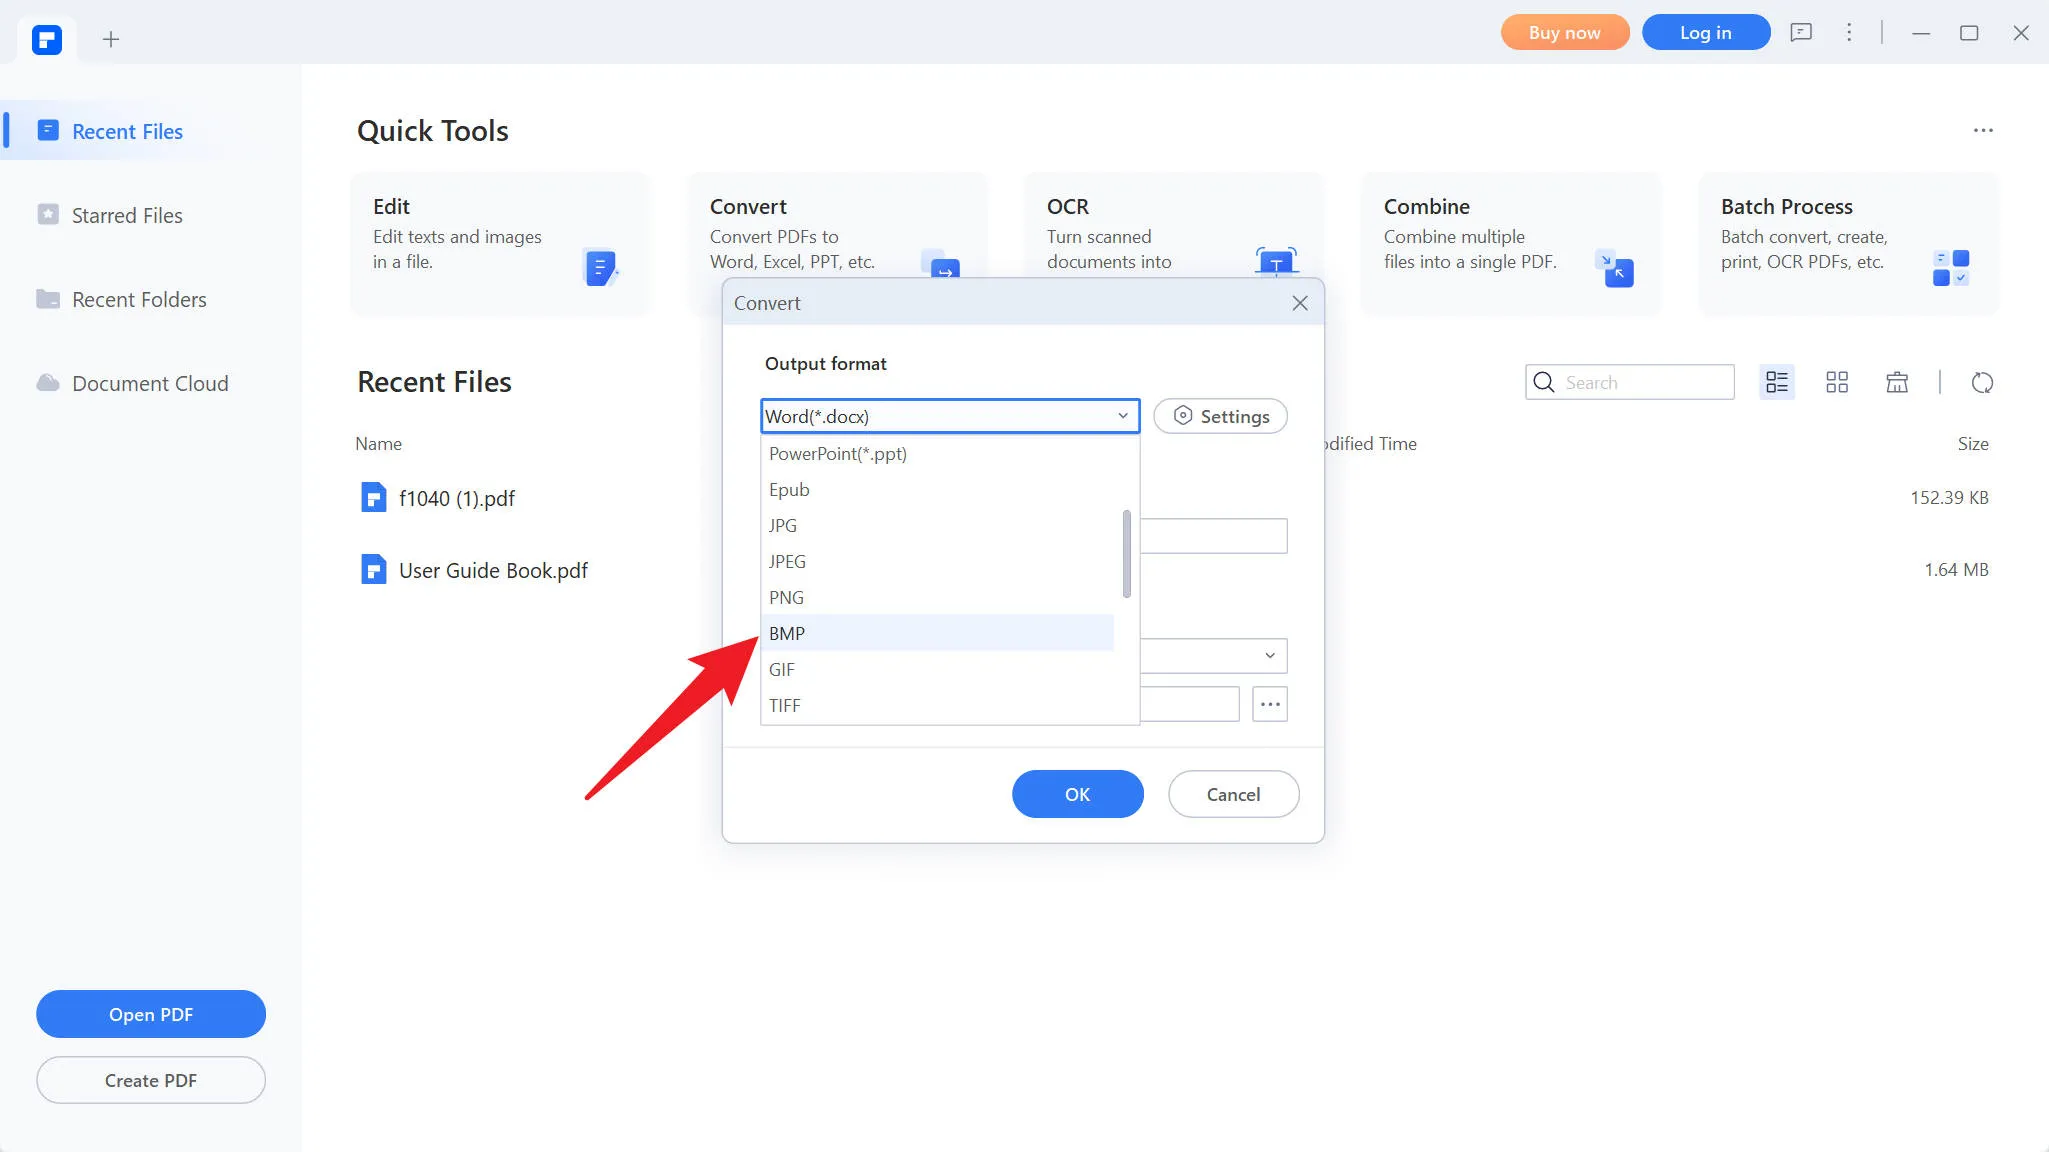Screen dimensions: 2049x1152
Task: Click the Batch Process tool icon
Action: [1950, 268]
